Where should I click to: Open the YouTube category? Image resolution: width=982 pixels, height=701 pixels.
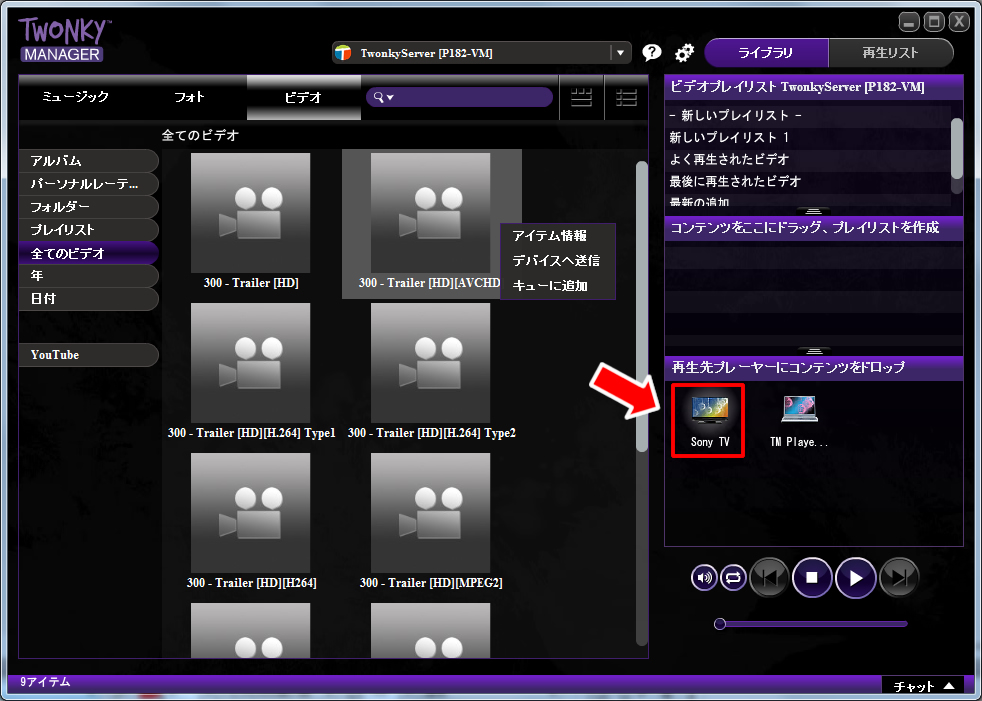pyautogui.click(x=88, y=355)
